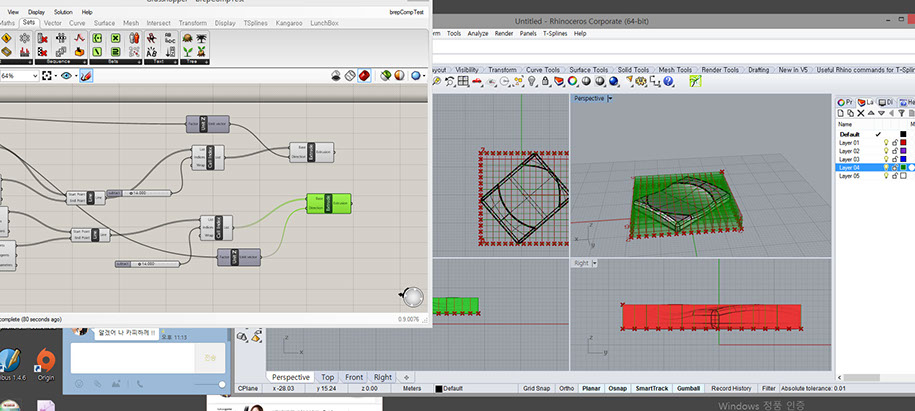
Task: Click delete layer X icon
Action: pyautogui.click(x=861, y=113)
